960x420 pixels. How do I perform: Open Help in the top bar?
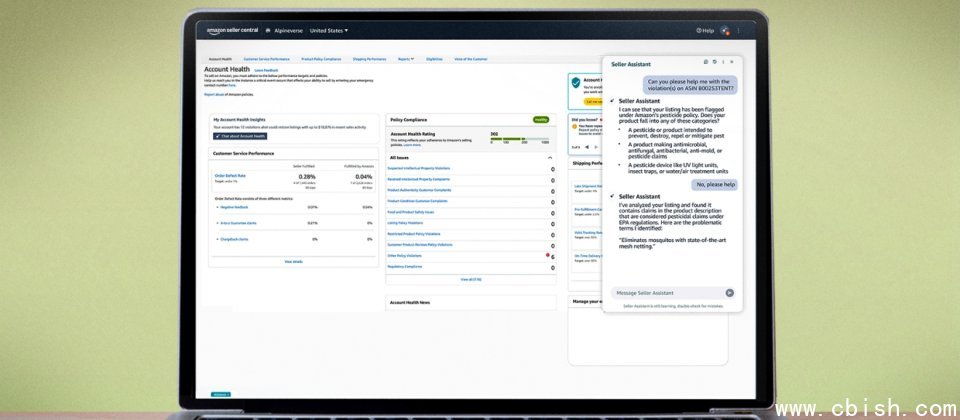tap(705, 31)
